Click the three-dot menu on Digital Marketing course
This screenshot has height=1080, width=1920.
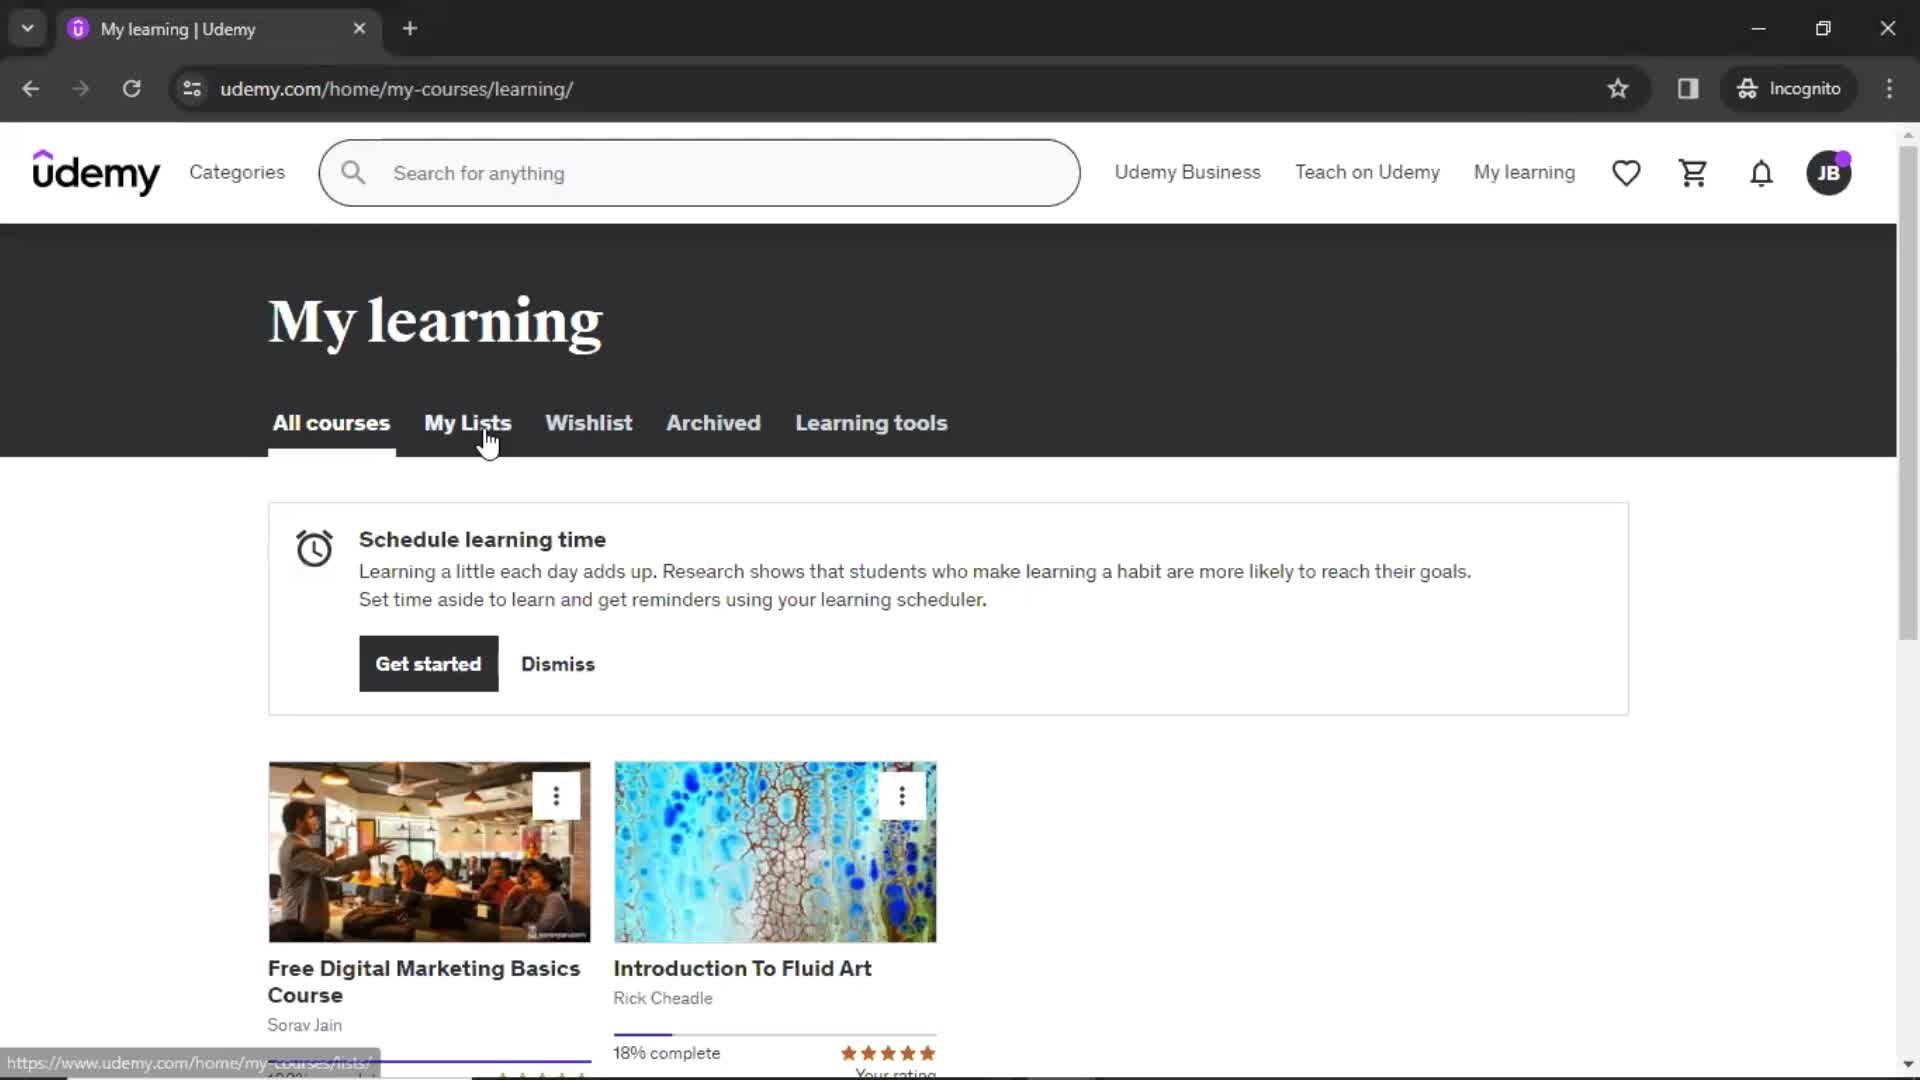tap(555, 794)
